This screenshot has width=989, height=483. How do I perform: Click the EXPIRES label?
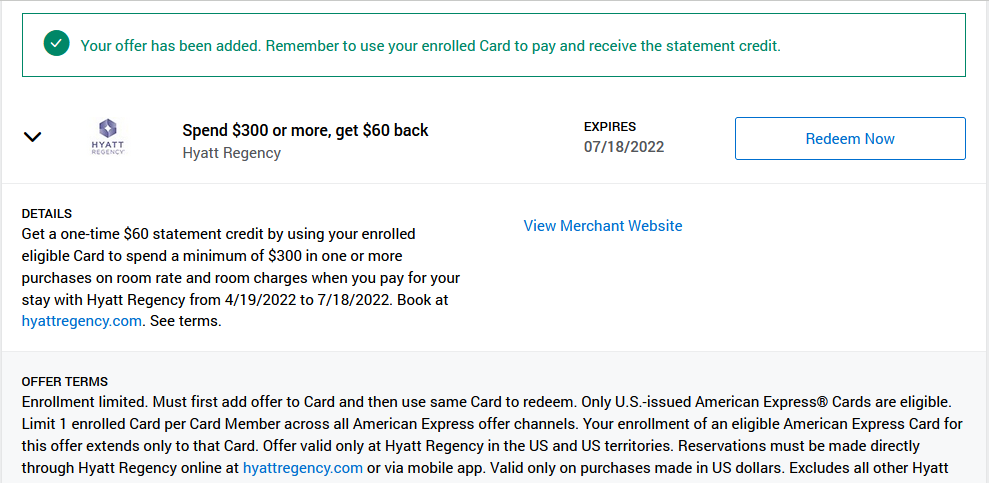610,127
